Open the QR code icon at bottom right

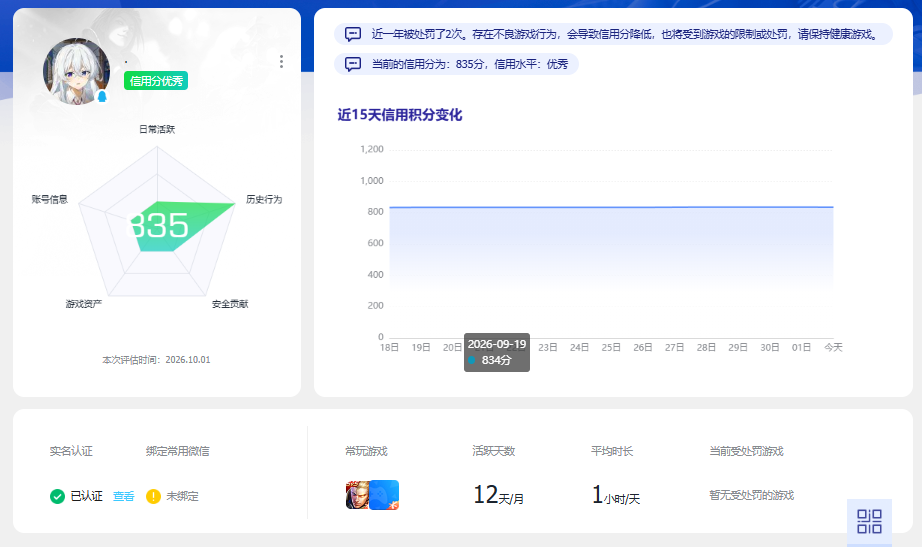(869, 521)
